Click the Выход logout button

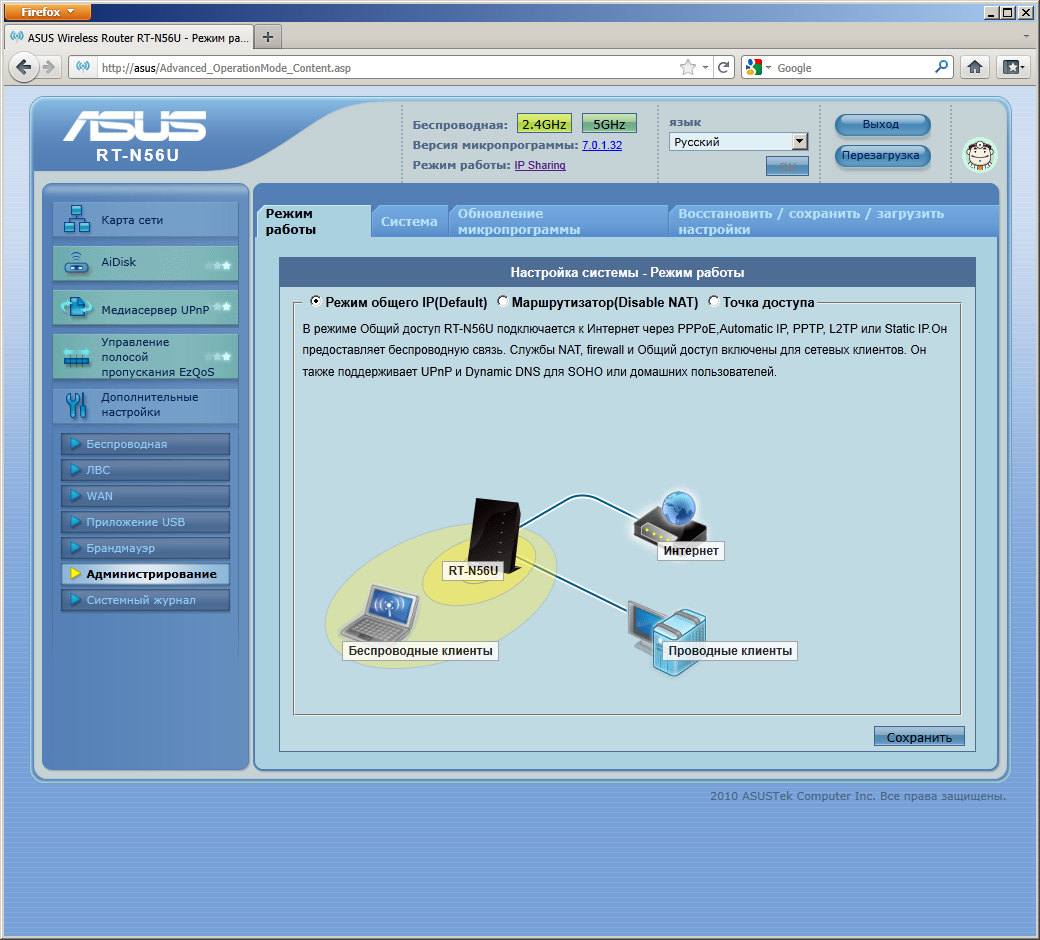(882, 125)
